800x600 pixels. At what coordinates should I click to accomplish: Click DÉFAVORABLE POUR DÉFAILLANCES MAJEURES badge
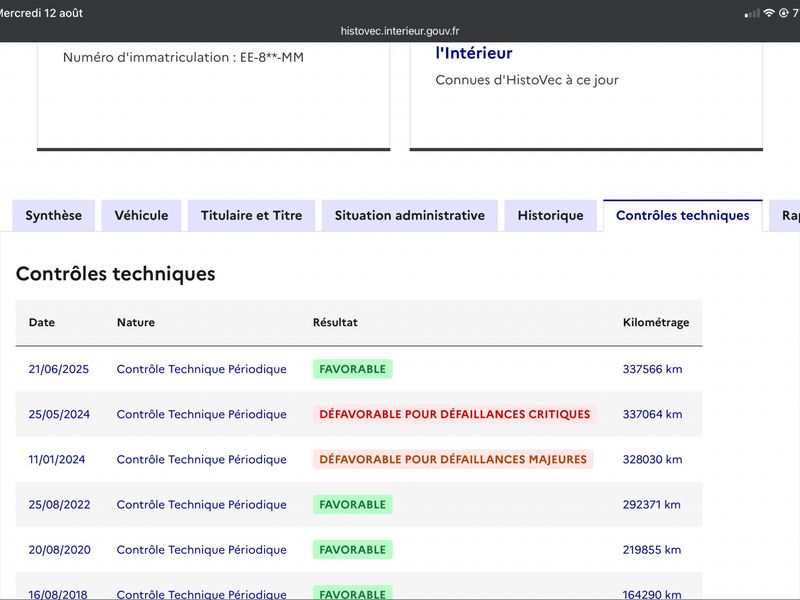(453, 459)
